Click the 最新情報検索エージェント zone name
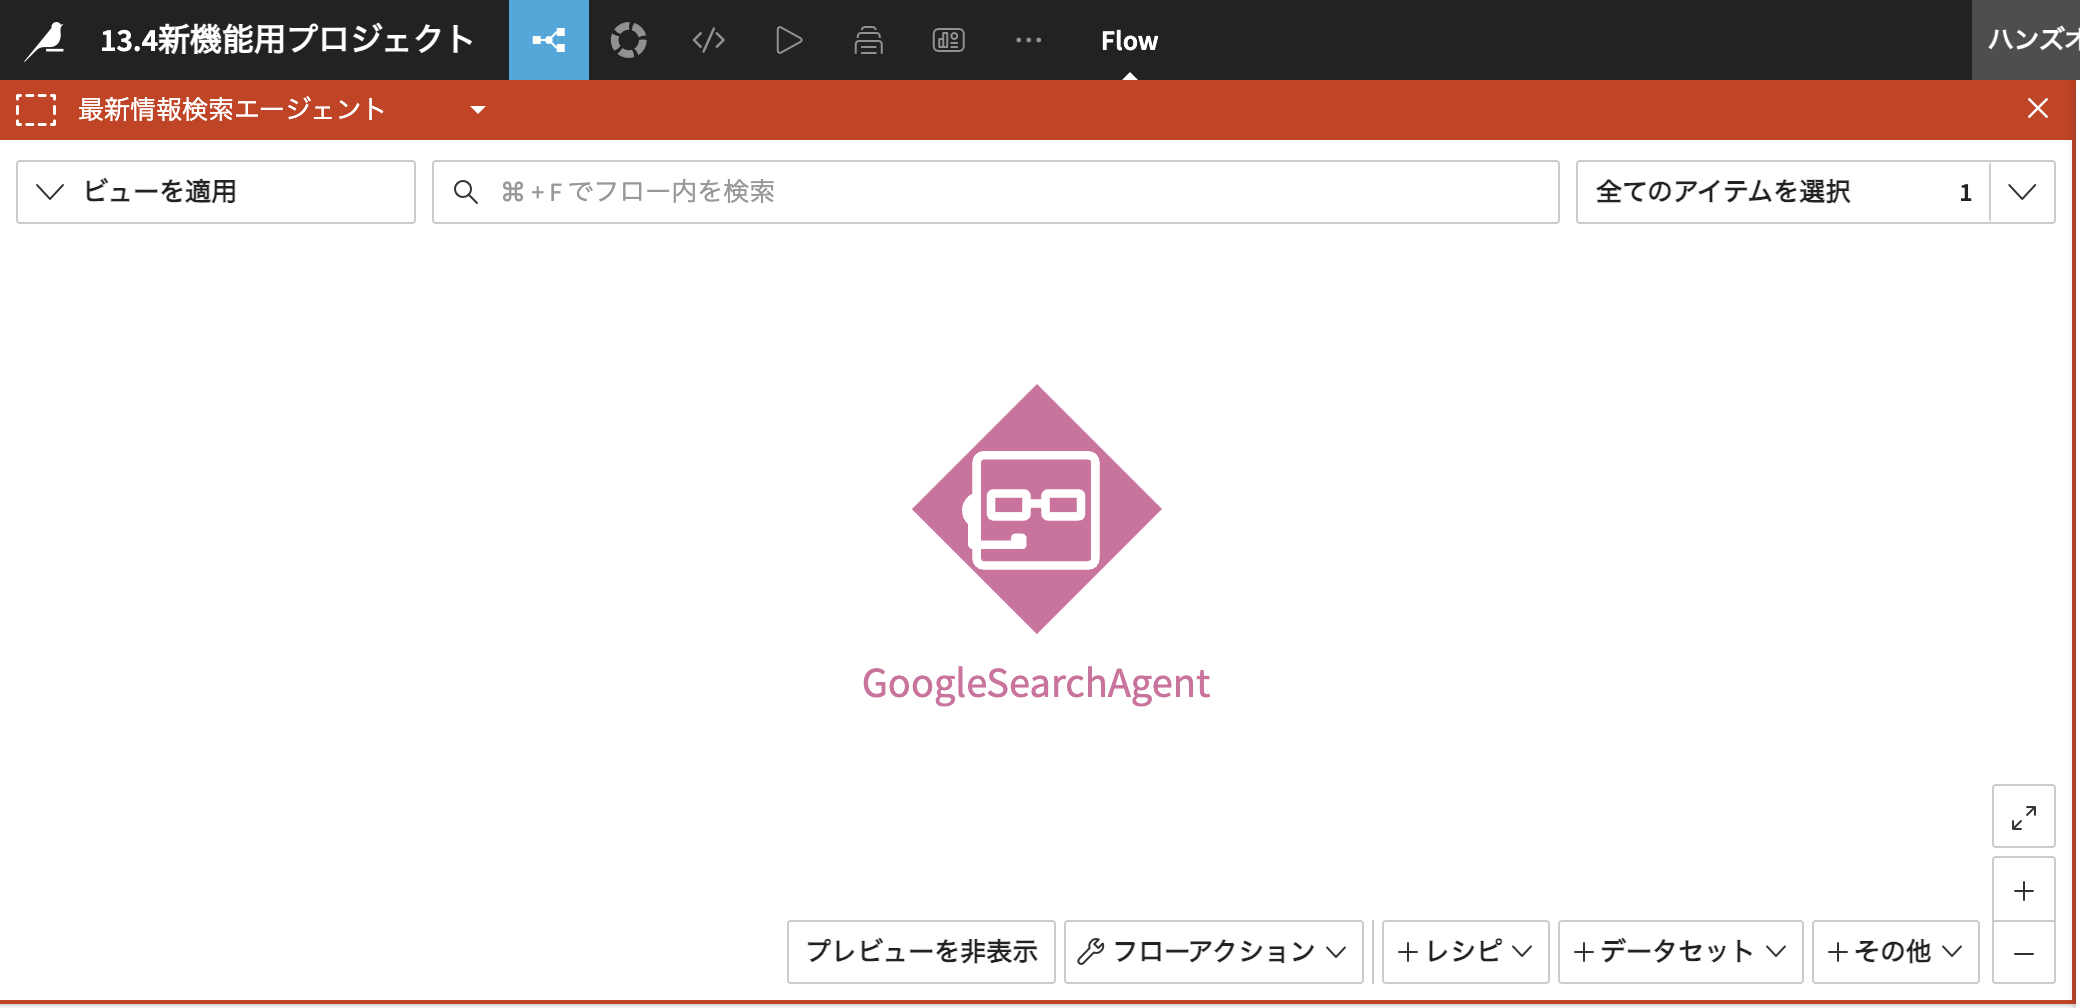Viewport: 2080px width, 1008px height. (232, 110)
